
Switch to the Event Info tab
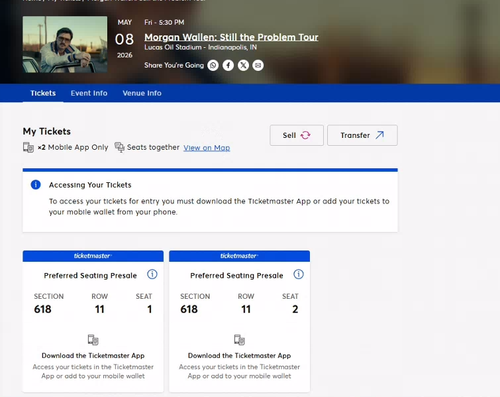89,93
